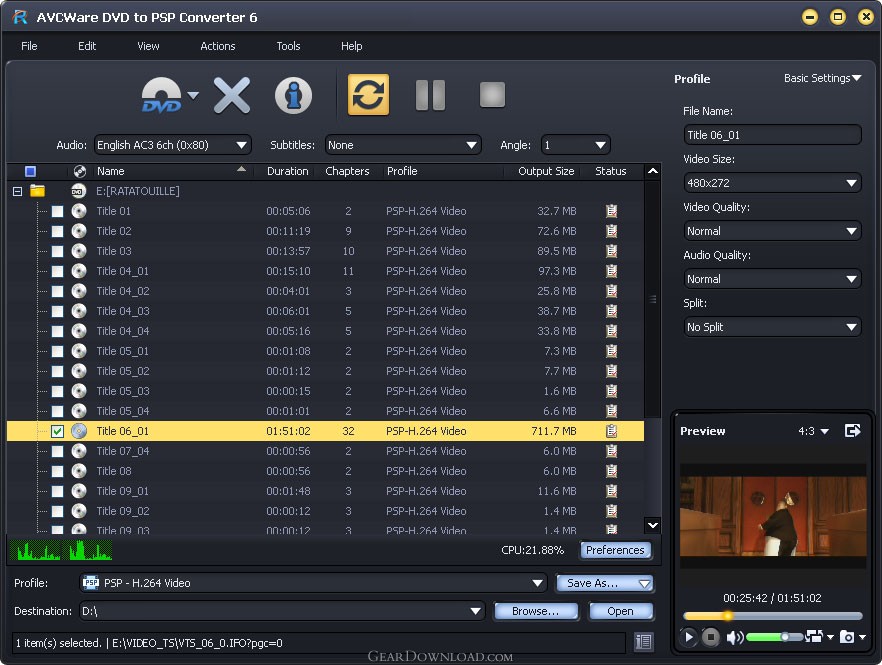882x665 pixels.
Task: Sort by the Output Size column header
Action: (546, 171)
